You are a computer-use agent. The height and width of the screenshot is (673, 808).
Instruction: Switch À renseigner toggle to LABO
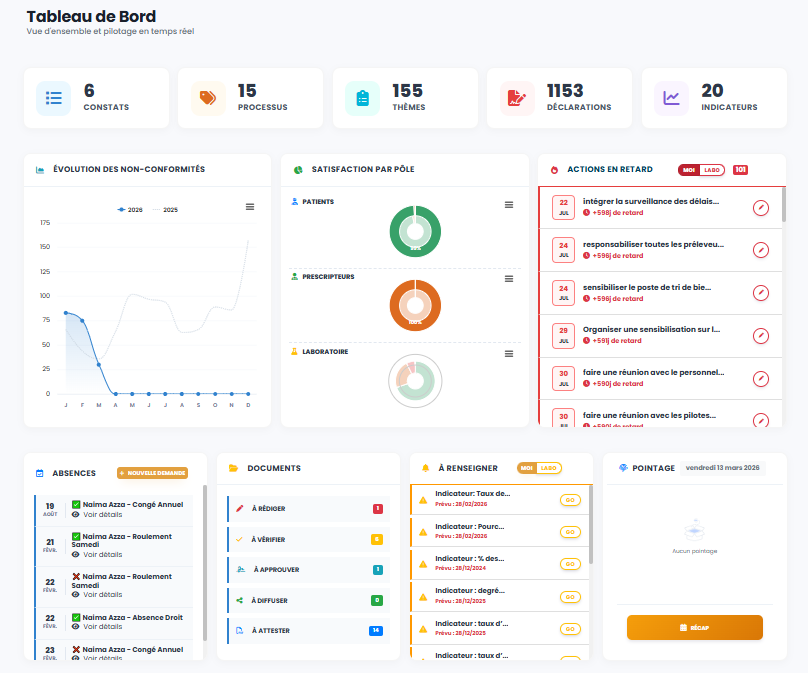[x=549, y=468]
